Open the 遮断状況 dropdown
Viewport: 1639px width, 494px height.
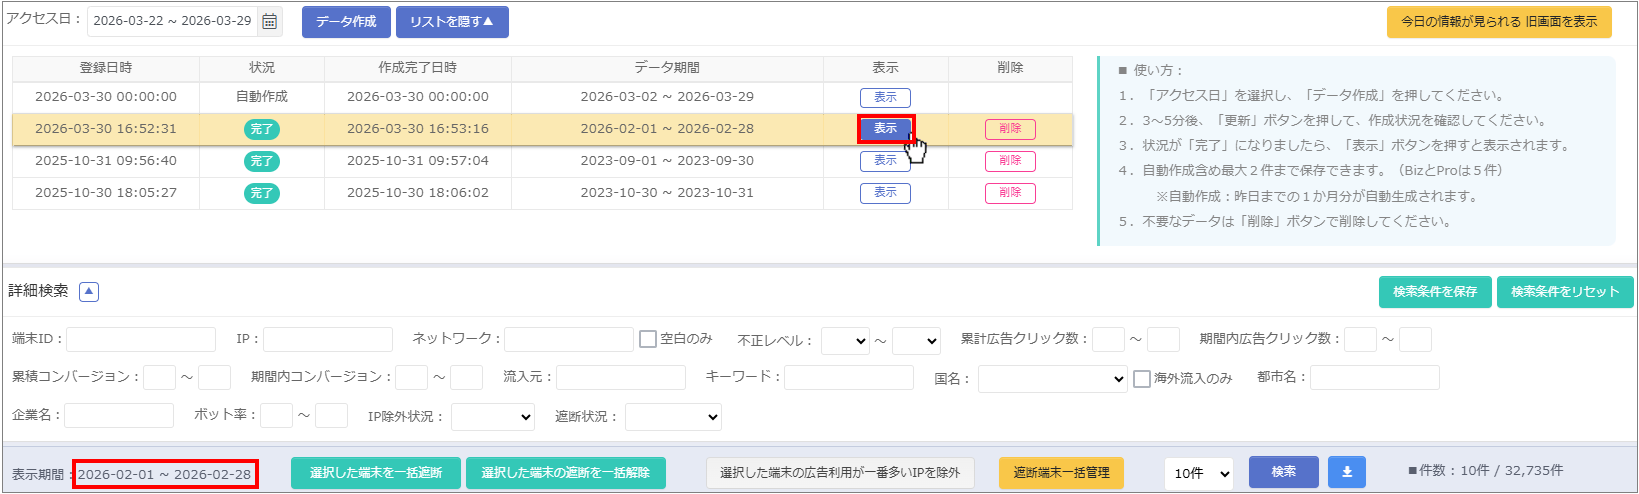(673, 417)
